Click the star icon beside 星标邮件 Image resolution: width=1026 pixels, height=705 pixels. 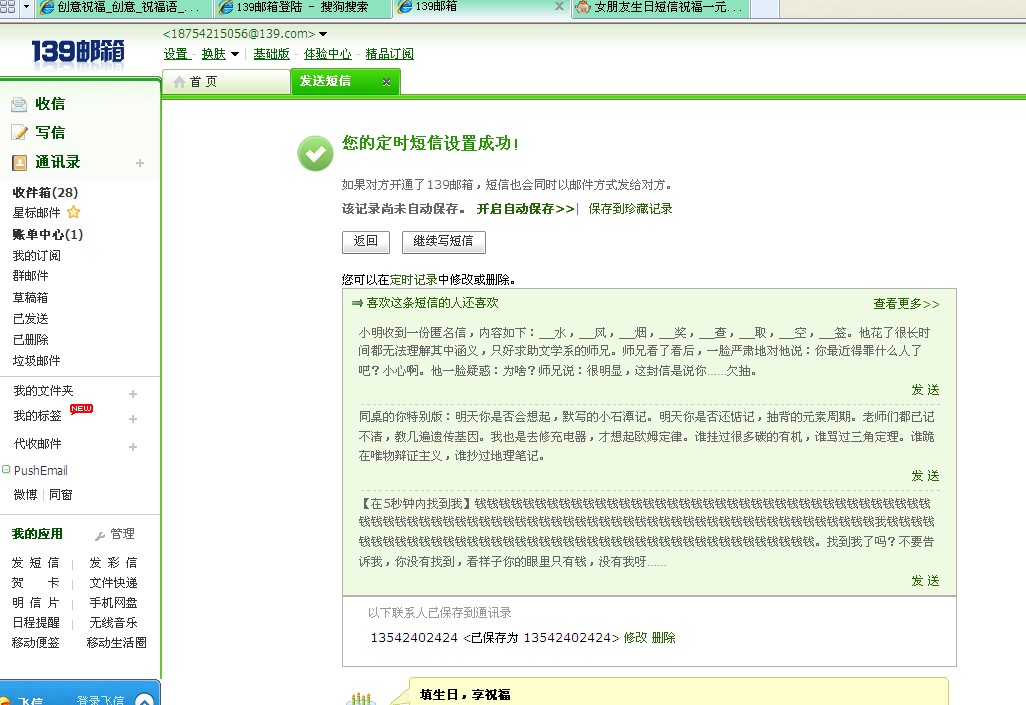73,212
